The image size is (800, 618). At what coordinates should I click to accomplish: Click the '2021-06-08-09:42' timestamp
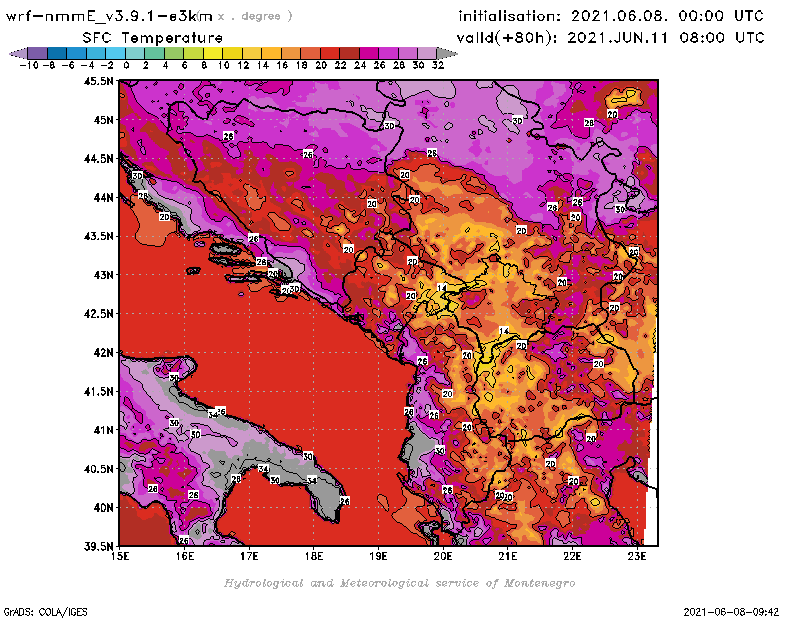click(731, 612)
